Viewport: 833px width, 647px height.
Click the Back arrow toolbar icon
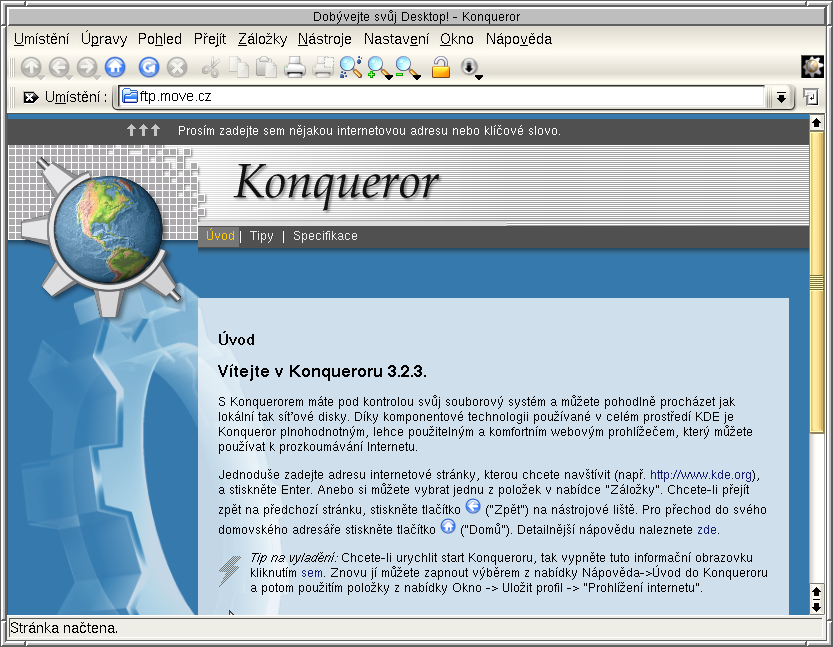[59, 67]
